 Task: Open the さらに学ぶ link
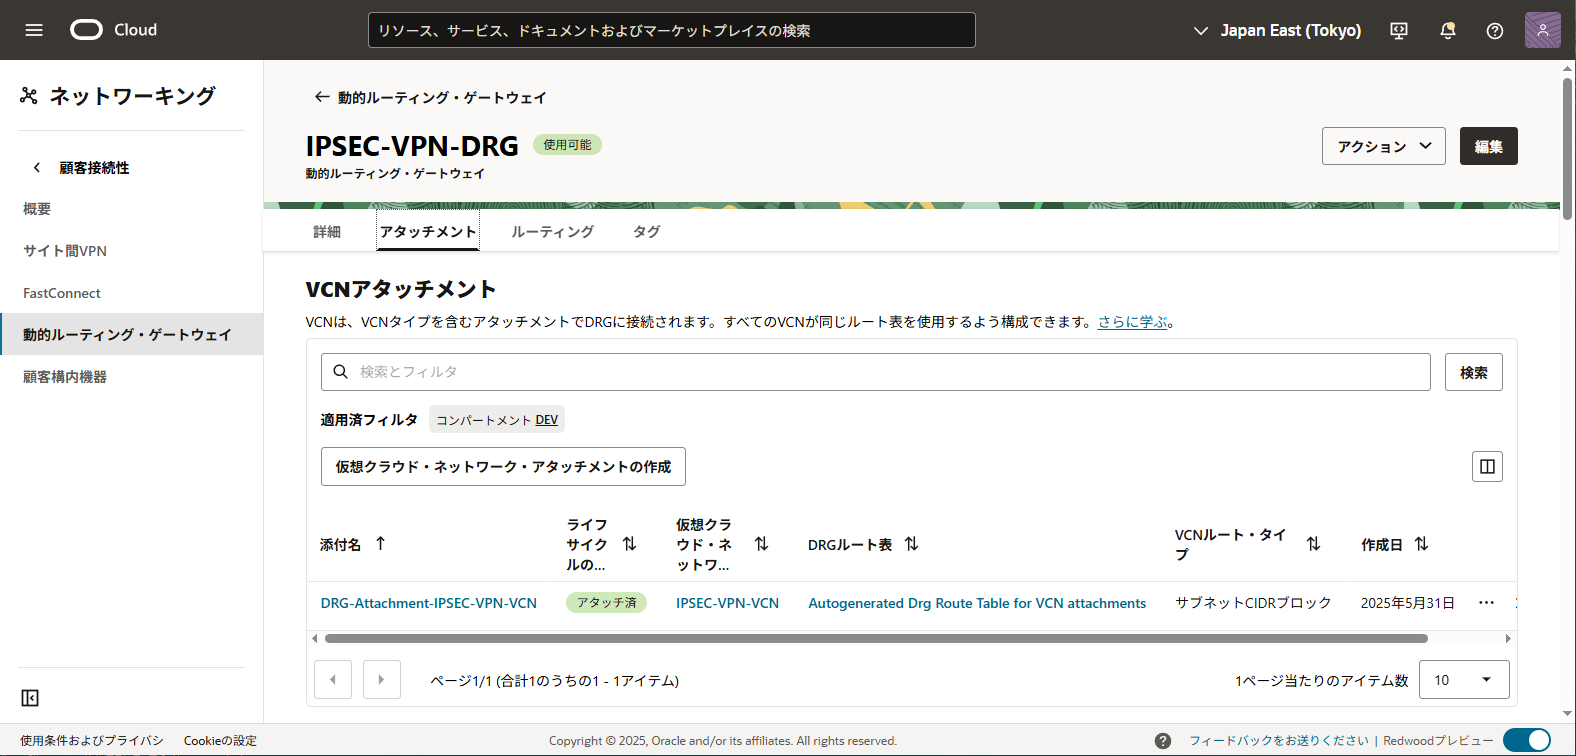coord(1133,322)
